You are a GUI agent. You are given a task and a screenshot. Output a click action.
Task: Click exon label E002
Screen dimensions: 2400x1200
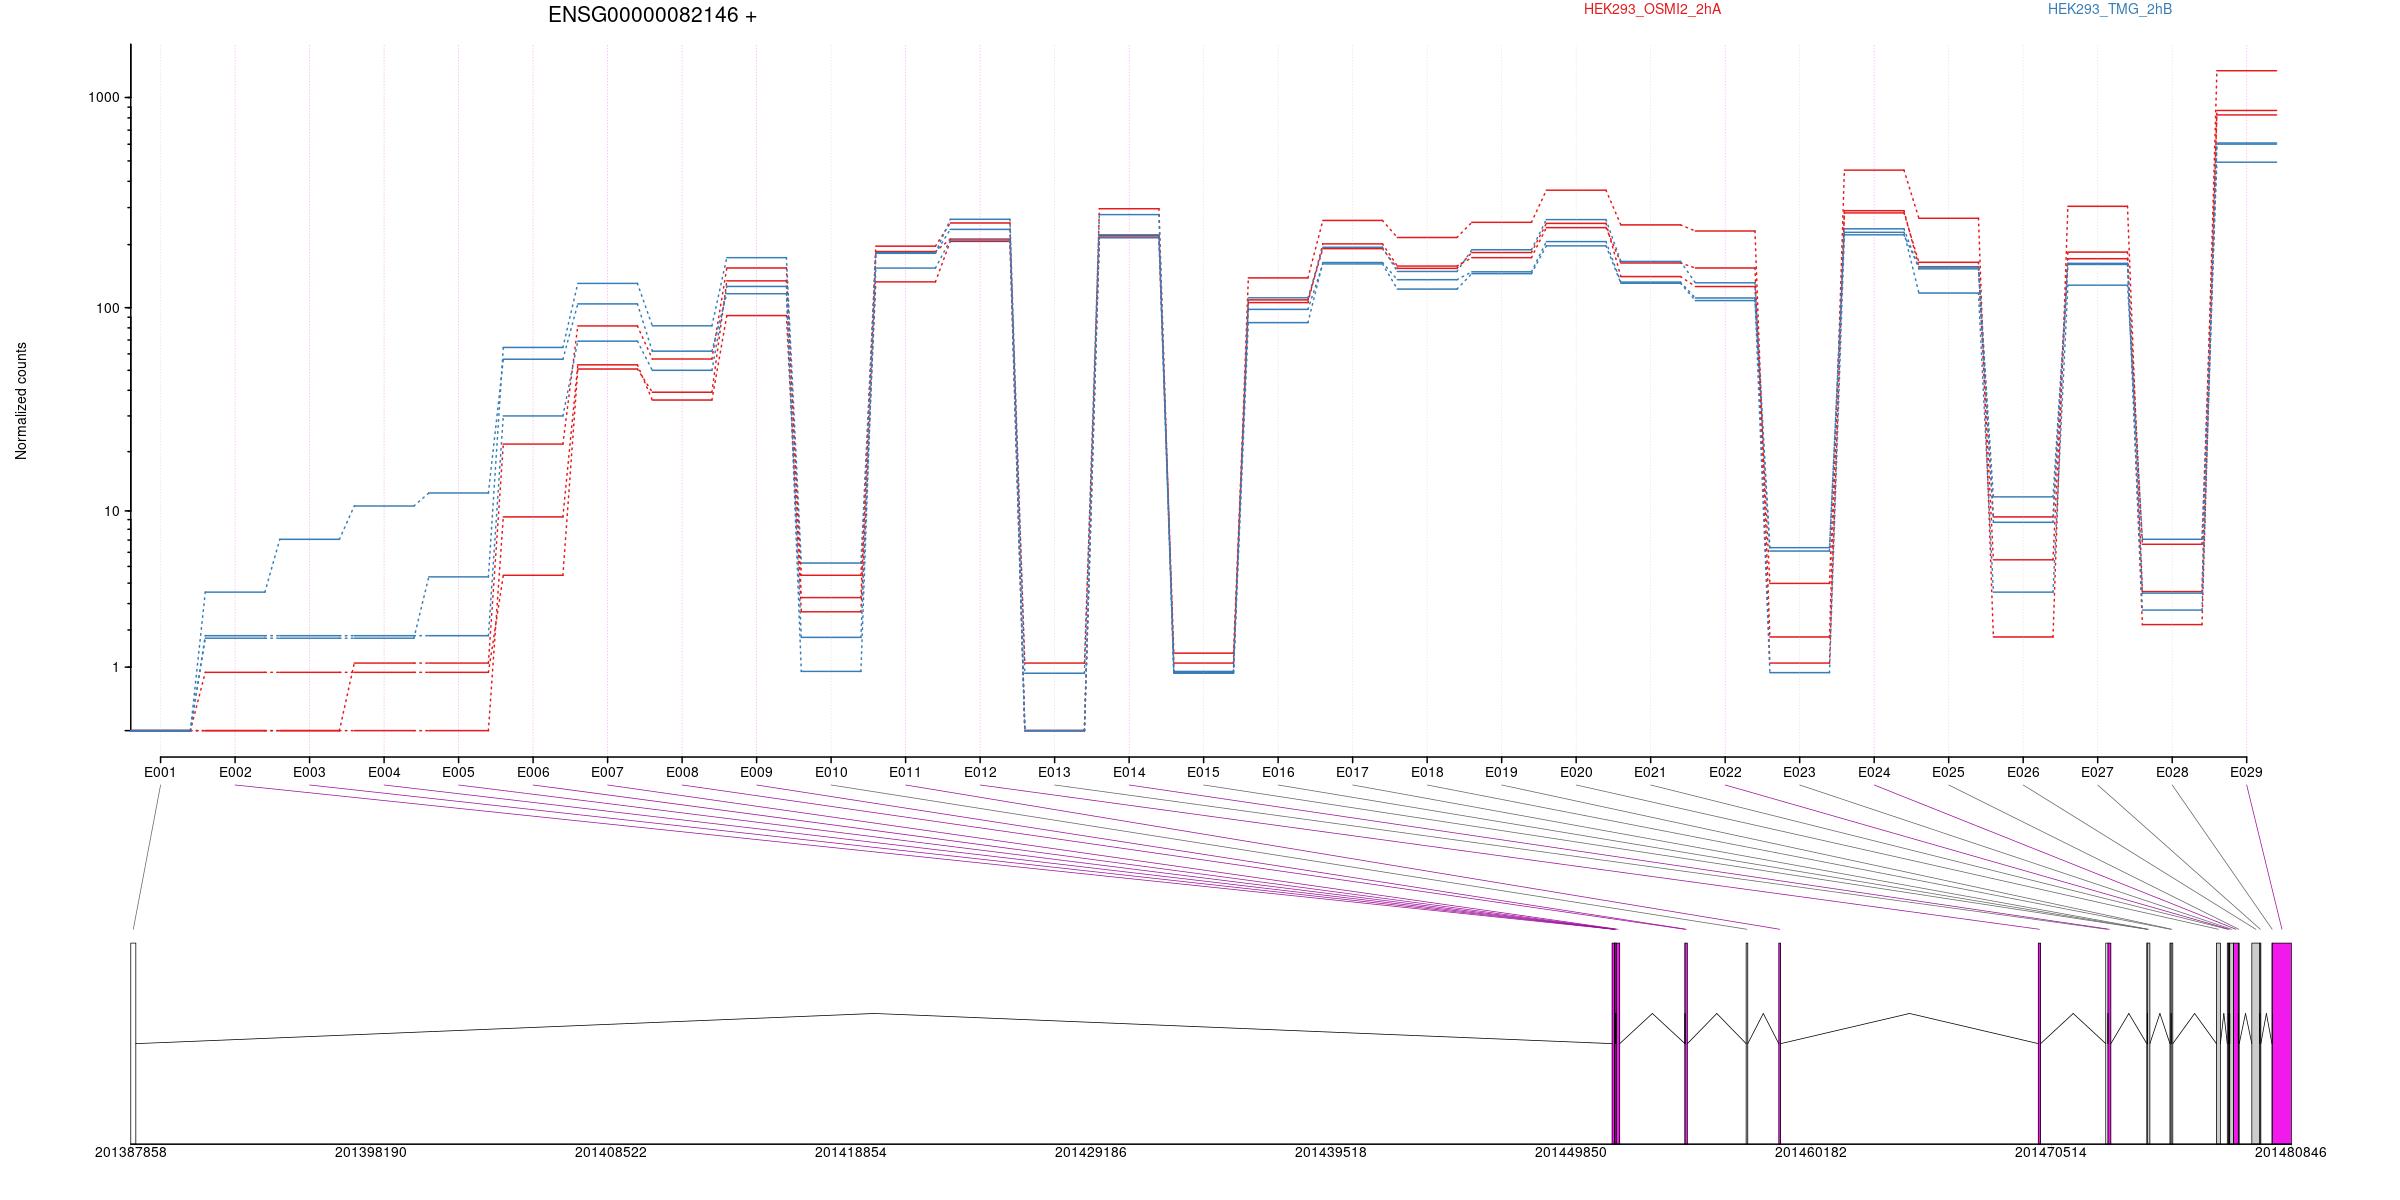pyautogui.click(x=235, y=772)
